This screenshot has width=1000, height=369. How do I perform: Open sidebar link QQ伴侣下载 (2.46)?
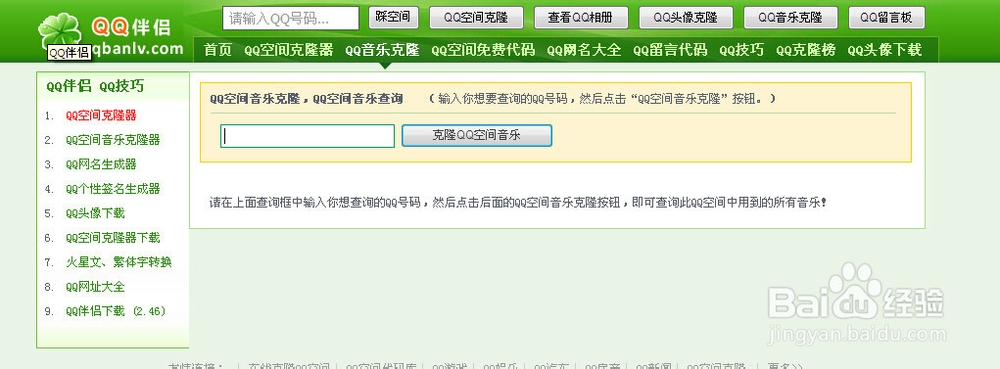pyautogui.click(x=116, y=311)
